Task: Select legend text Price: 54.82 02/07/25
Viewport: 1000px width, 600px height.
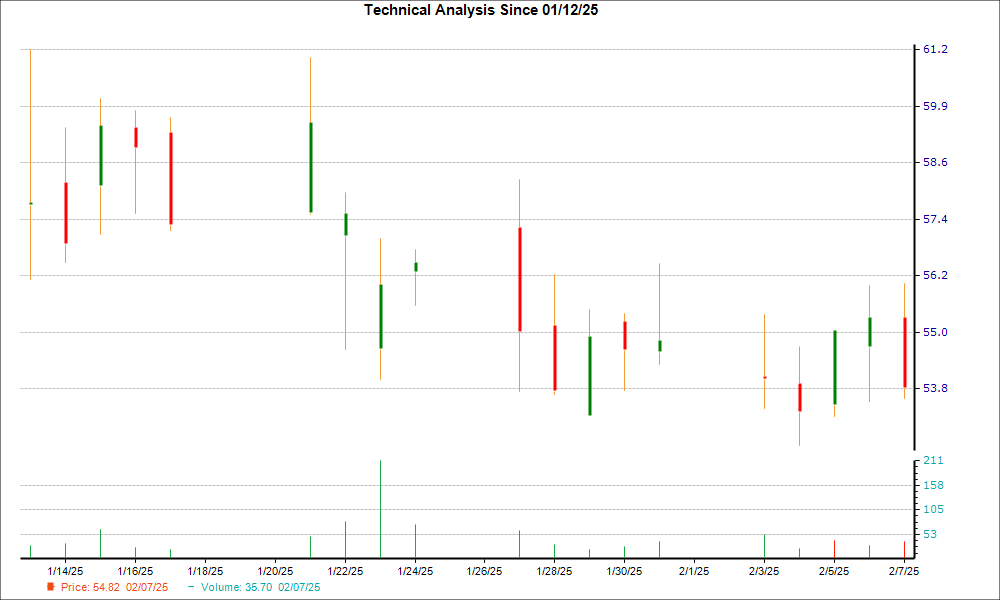Action: 115,587
